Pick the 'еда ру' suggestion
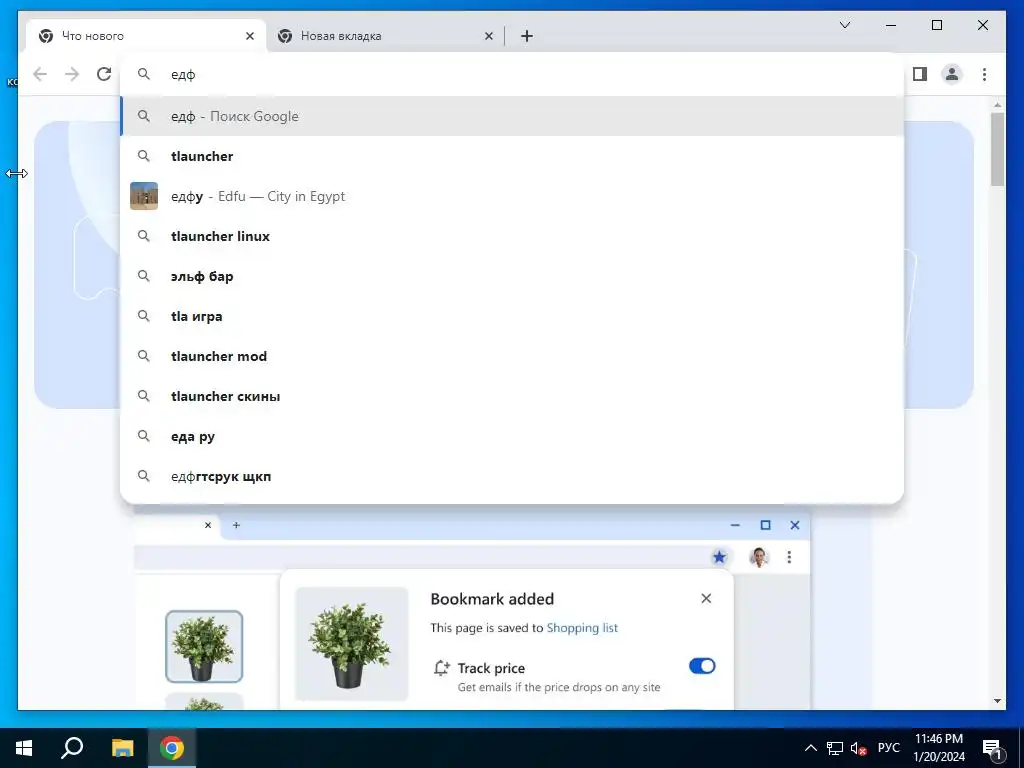1024x768 pixels. 512,436
